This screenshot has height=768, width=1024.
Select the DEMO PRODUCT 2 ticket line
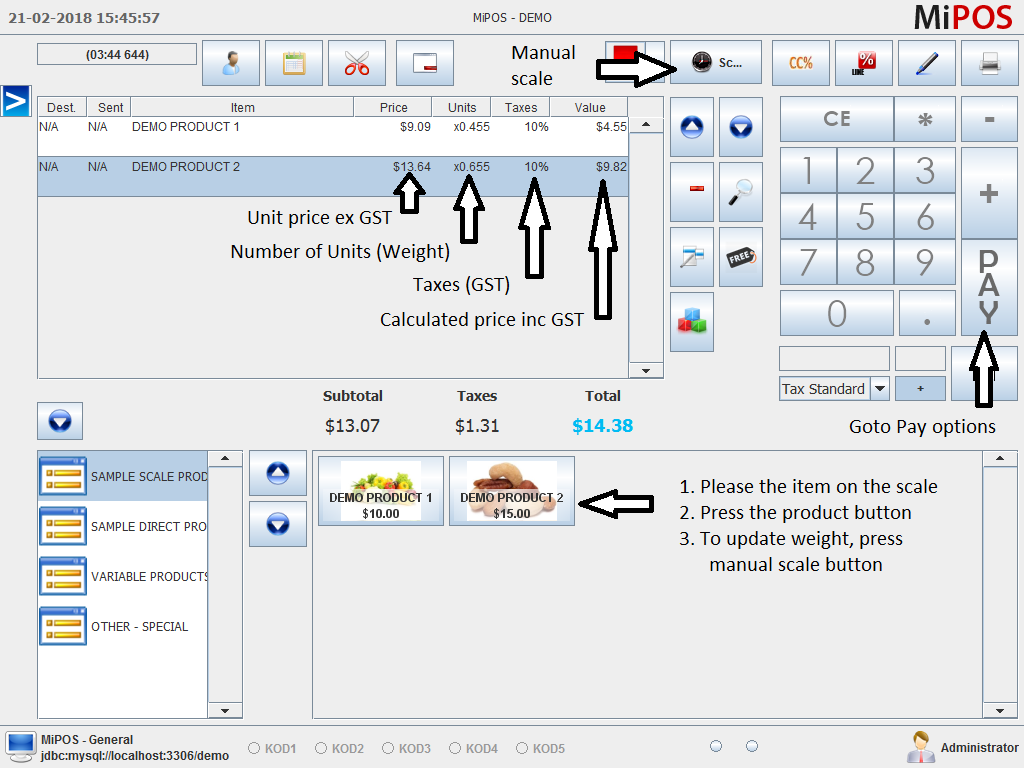point(333,176)
